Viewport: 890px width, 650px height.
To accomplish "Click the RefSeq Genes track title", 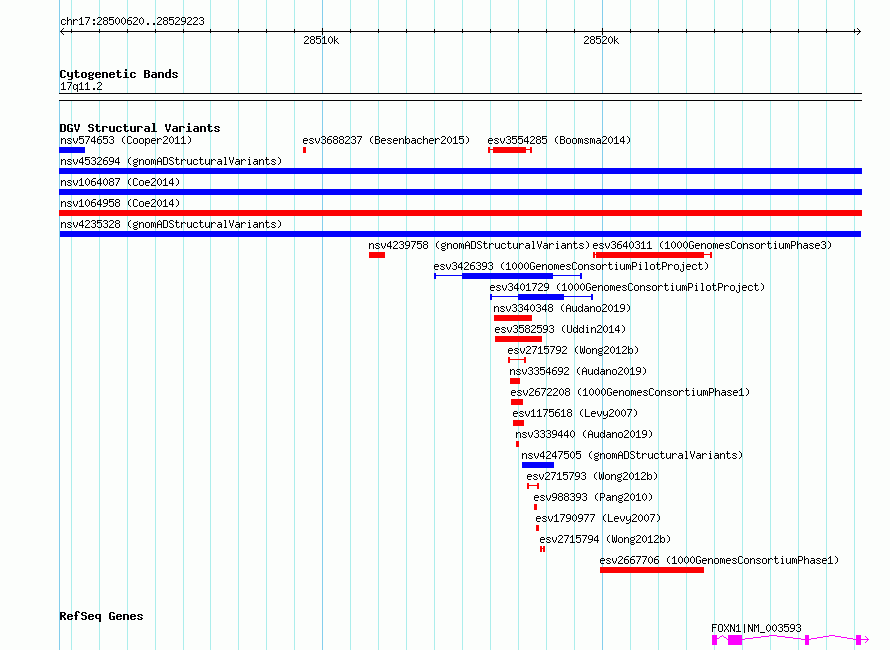I will pos(101,616).
